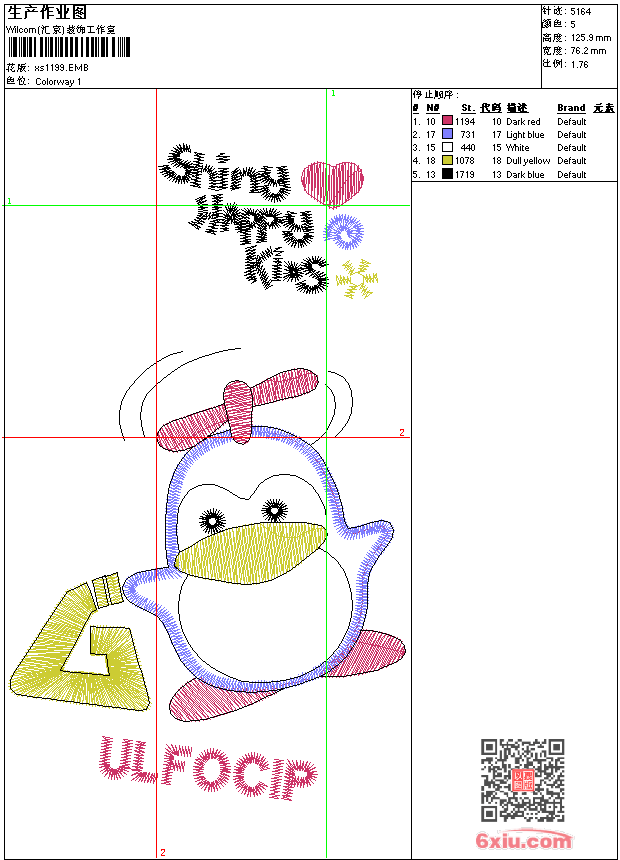Click the Dark red color swatch

448,121
